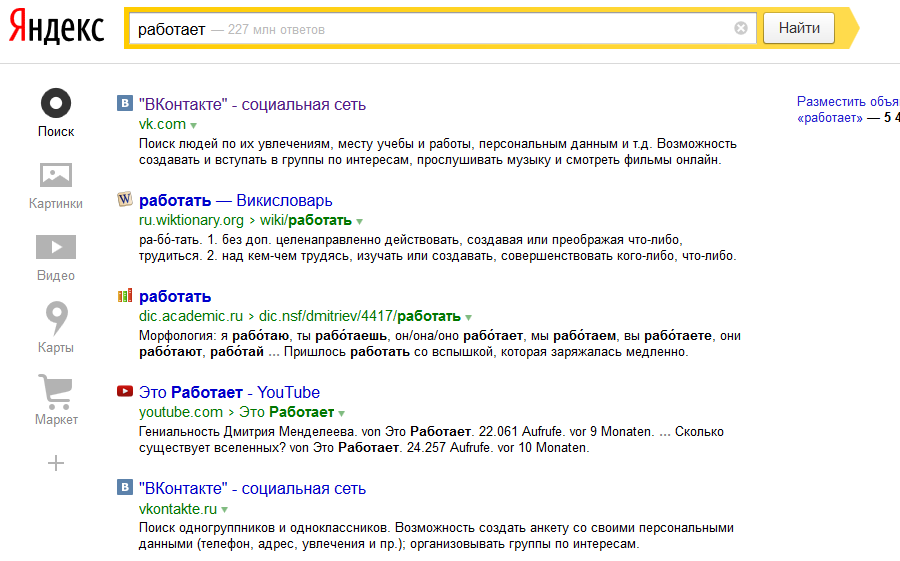Viewport: 900px width, 561px height.
Task: Expand the arrow next to youtube.com result
Action: pyautogui.click(x=341, y=413)
